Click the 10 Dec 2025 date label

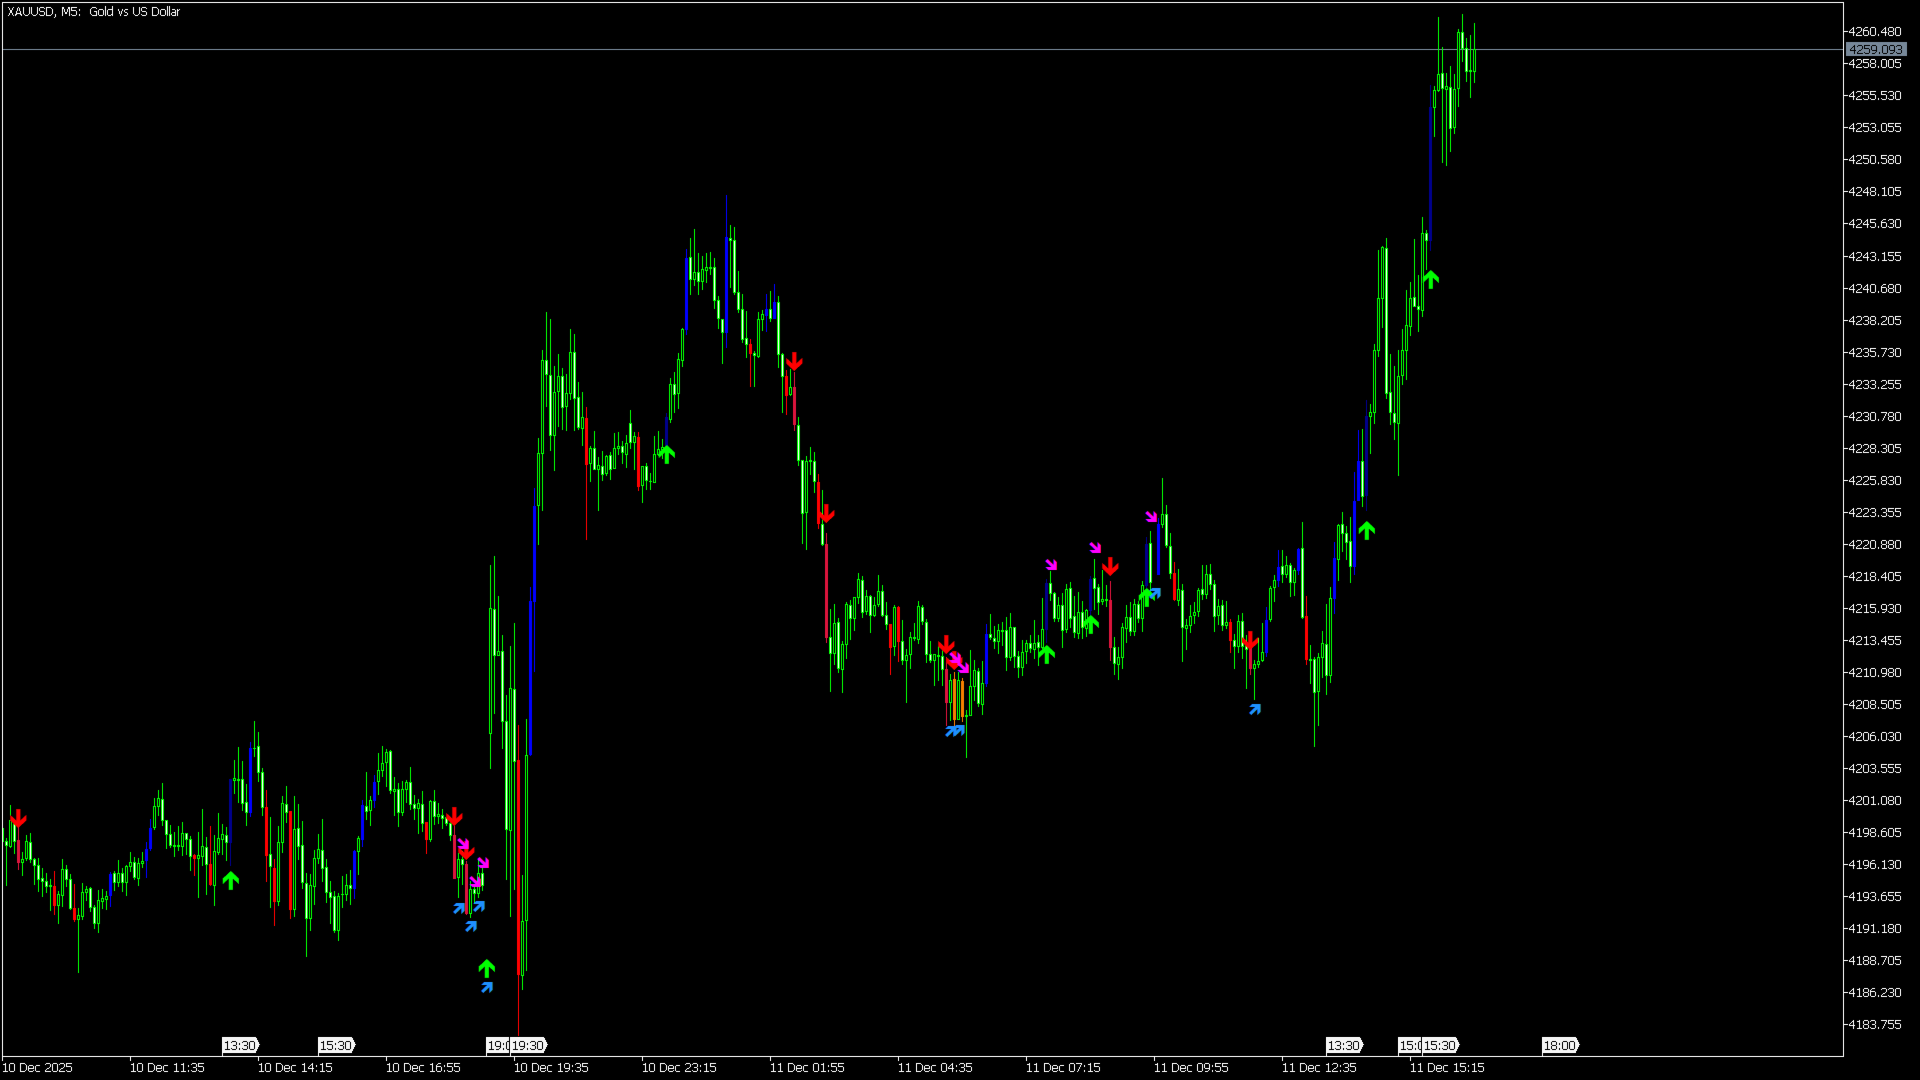coord(38,1067)
